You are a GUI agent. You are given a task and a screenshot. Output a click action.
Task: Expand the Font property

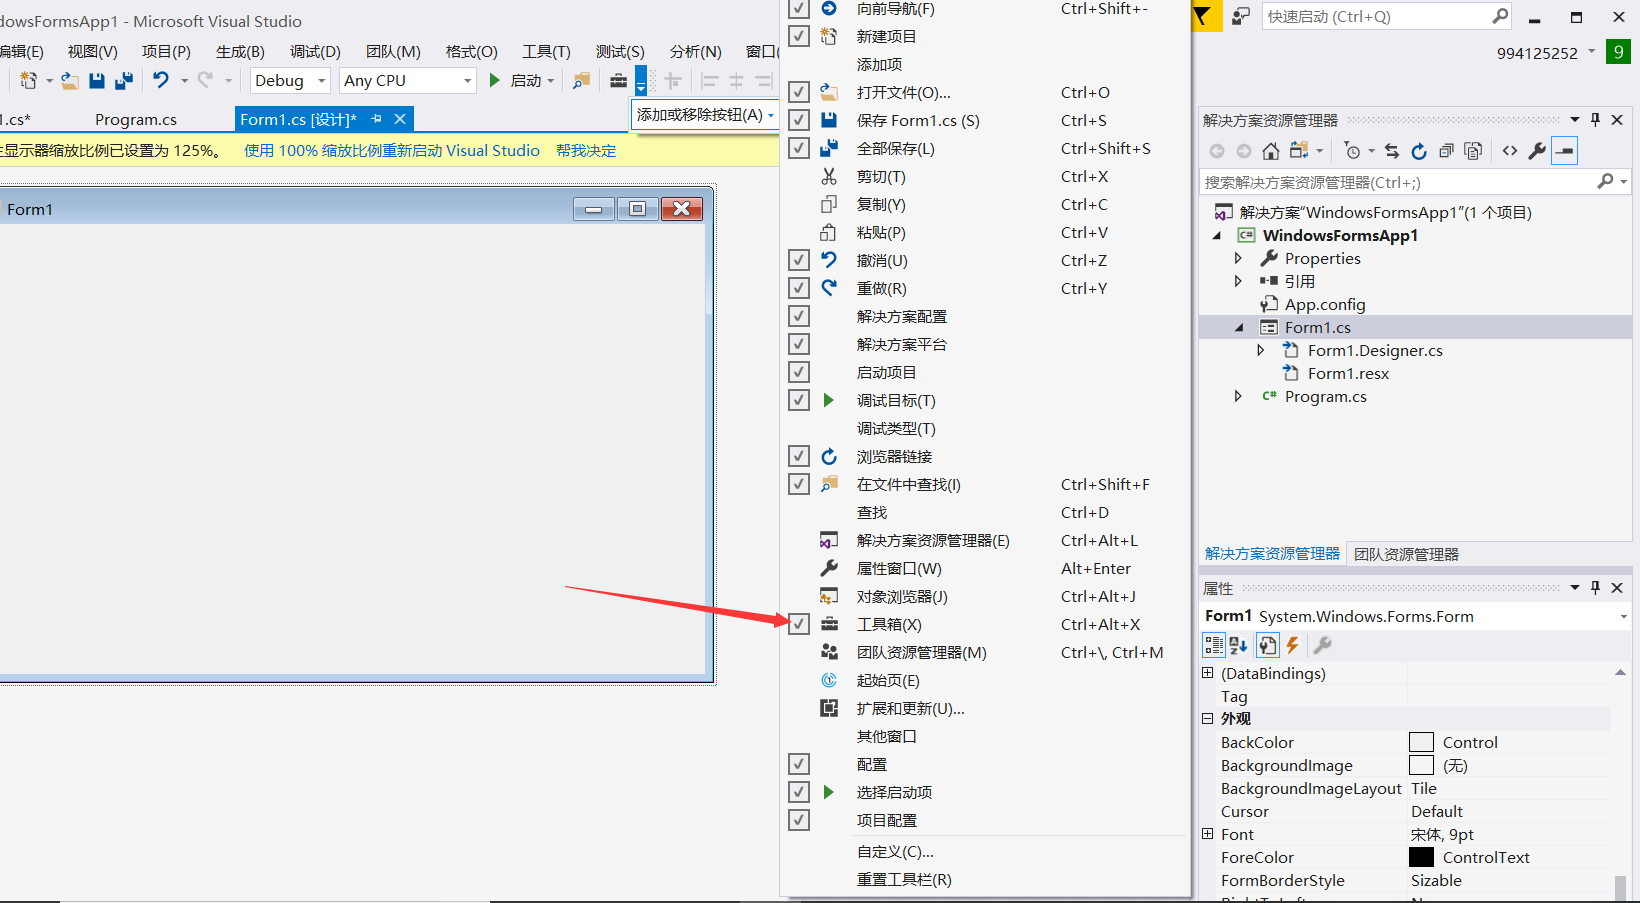point(1208,834)
